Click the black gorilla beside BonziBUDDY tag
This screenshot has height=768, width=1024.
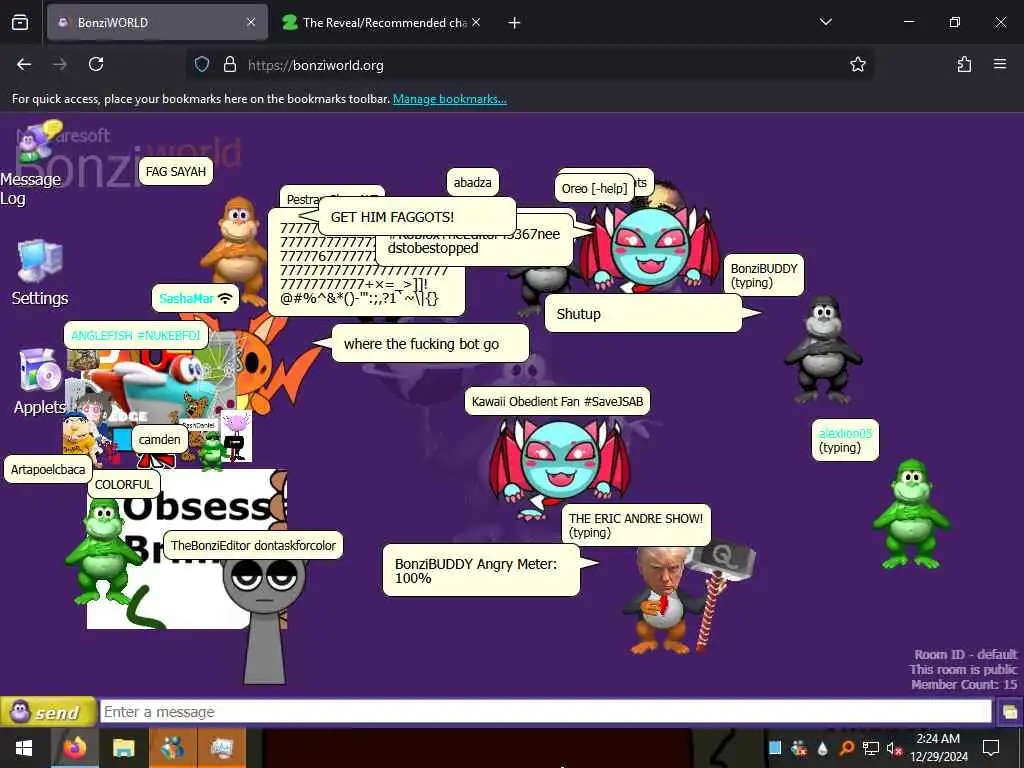point(823,349)
